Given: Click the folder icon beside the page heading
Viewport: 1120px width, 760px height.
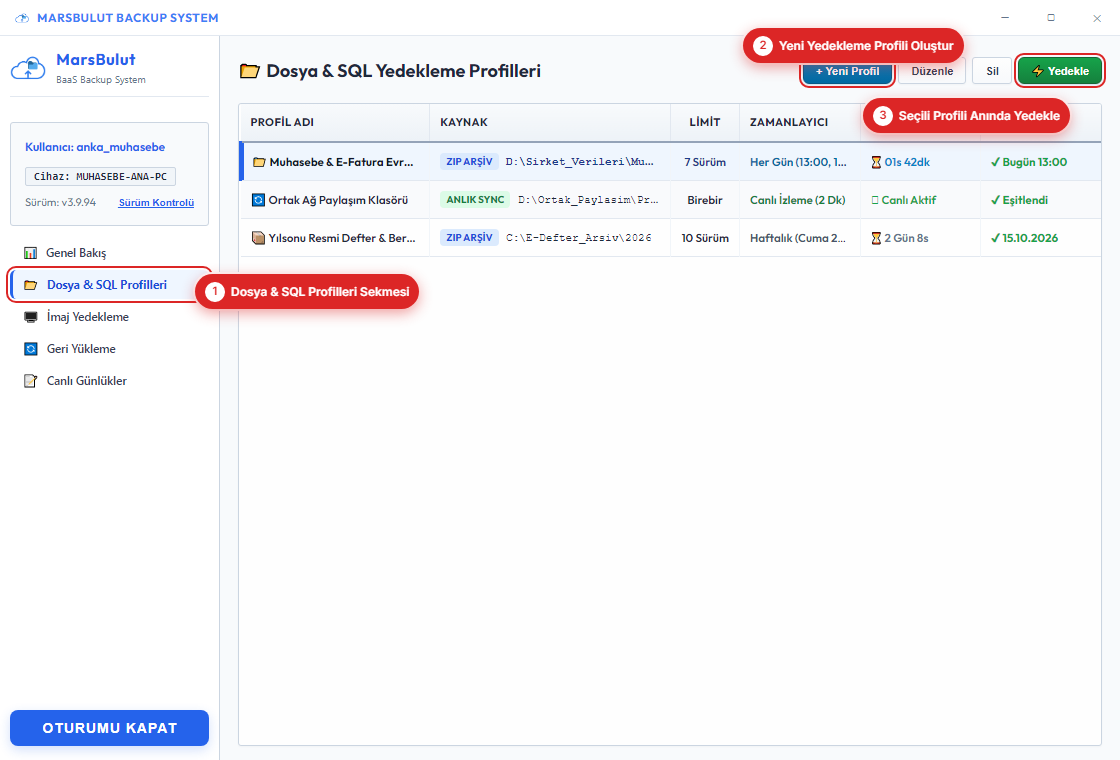Looking at the screenshot, I should (x=249, y=71).
